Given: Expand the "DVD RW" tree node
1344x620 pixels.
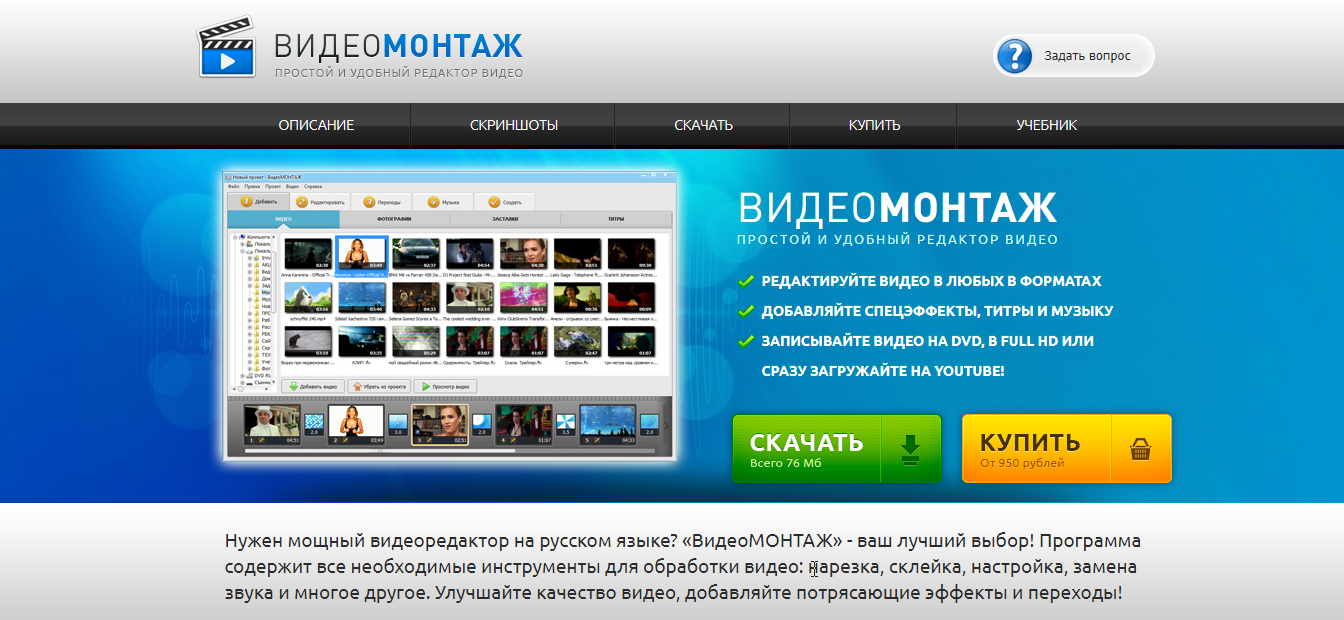Looking at the screenshot, I should click(x=242, y=374).
